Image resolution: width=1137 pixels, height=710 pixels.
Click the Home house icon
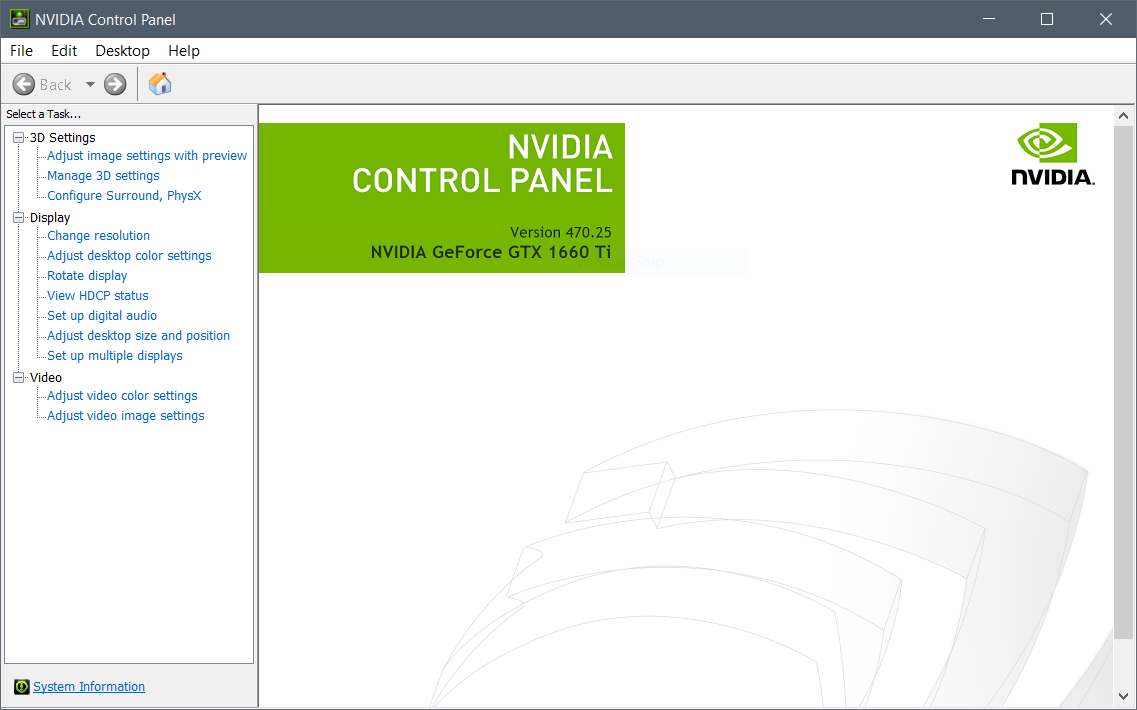[x=160, y=83]
